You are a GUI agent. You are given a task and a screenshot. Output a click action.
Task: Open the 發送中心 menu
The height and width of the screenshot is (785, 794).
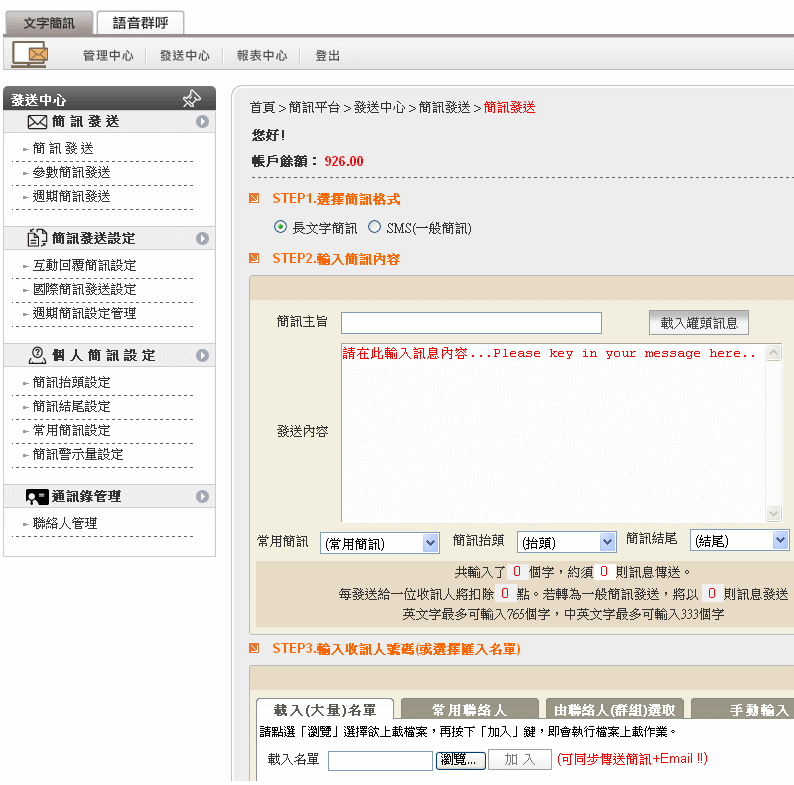pyautogui.click(x=185, y=56)
